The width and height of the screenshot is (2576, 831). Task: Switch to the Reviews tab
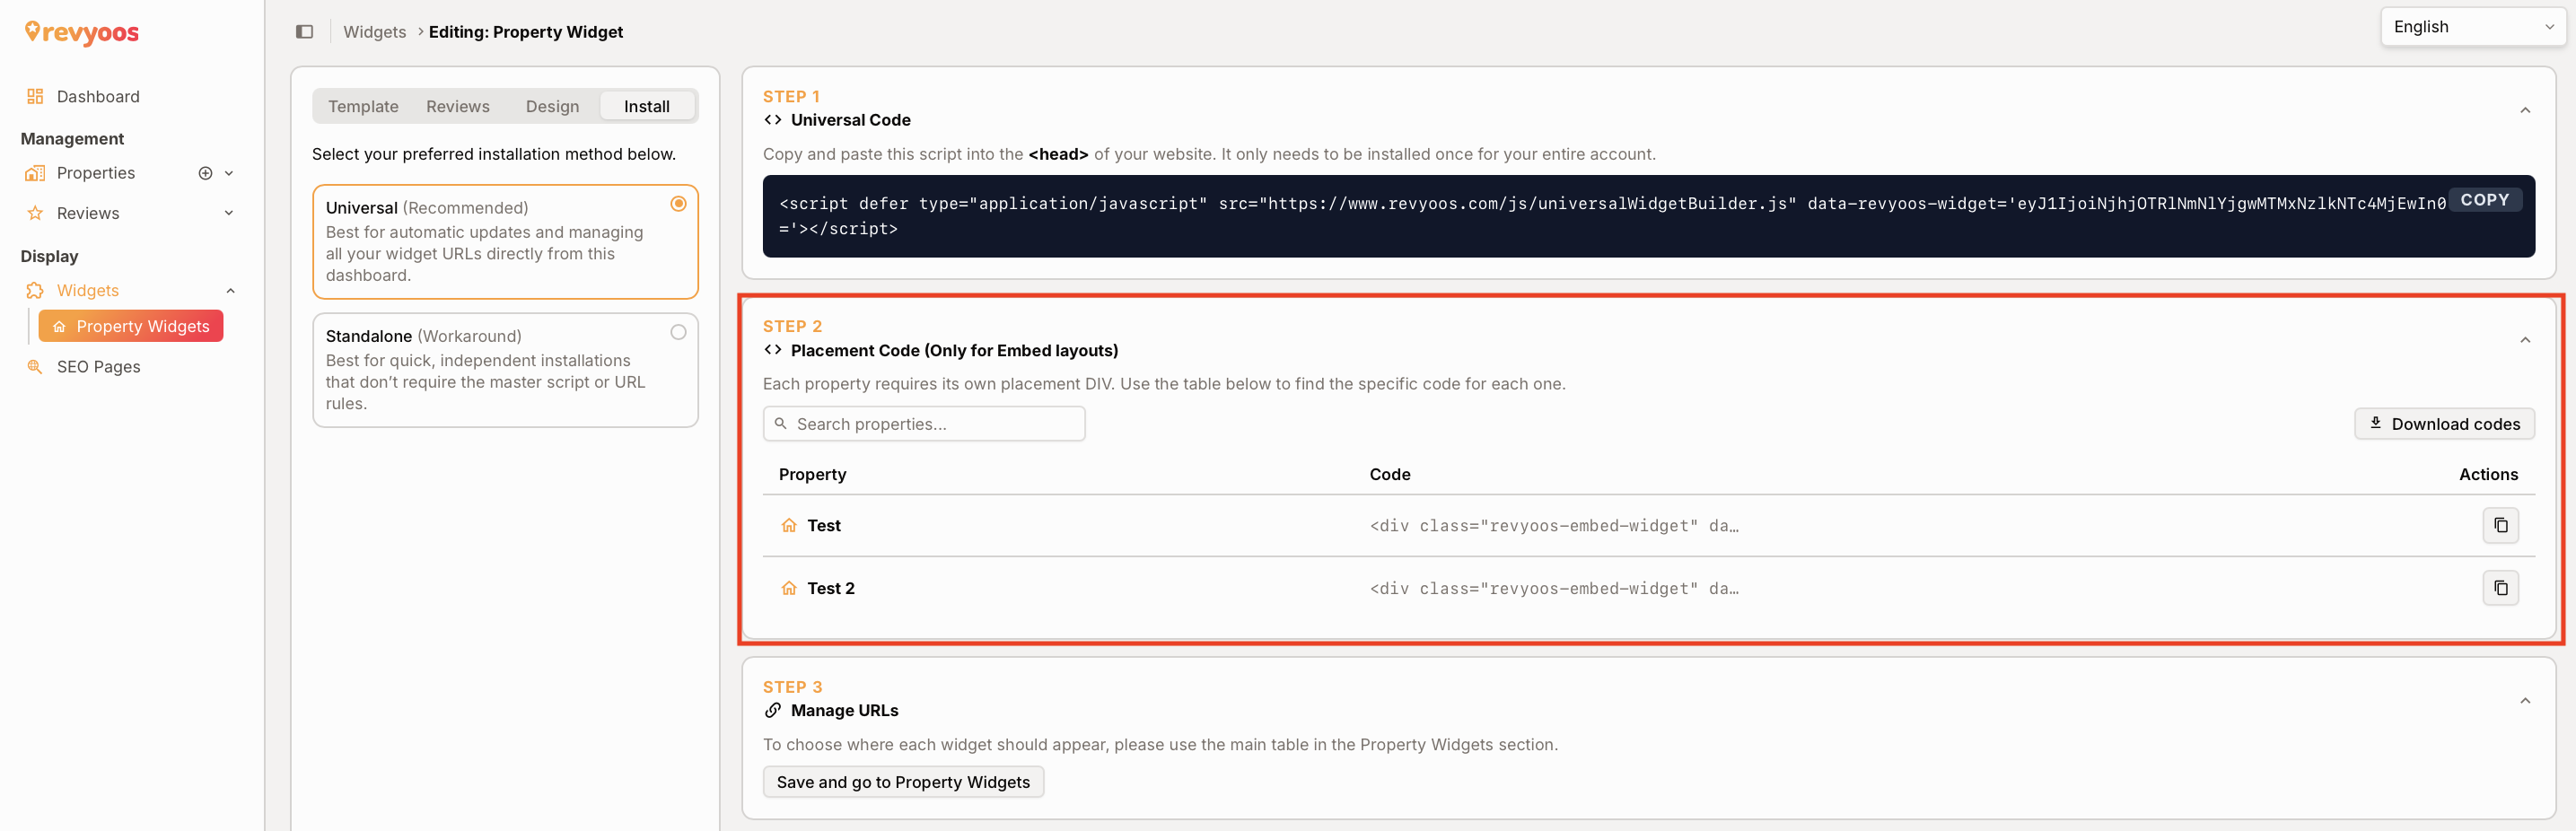coord(457,106)
